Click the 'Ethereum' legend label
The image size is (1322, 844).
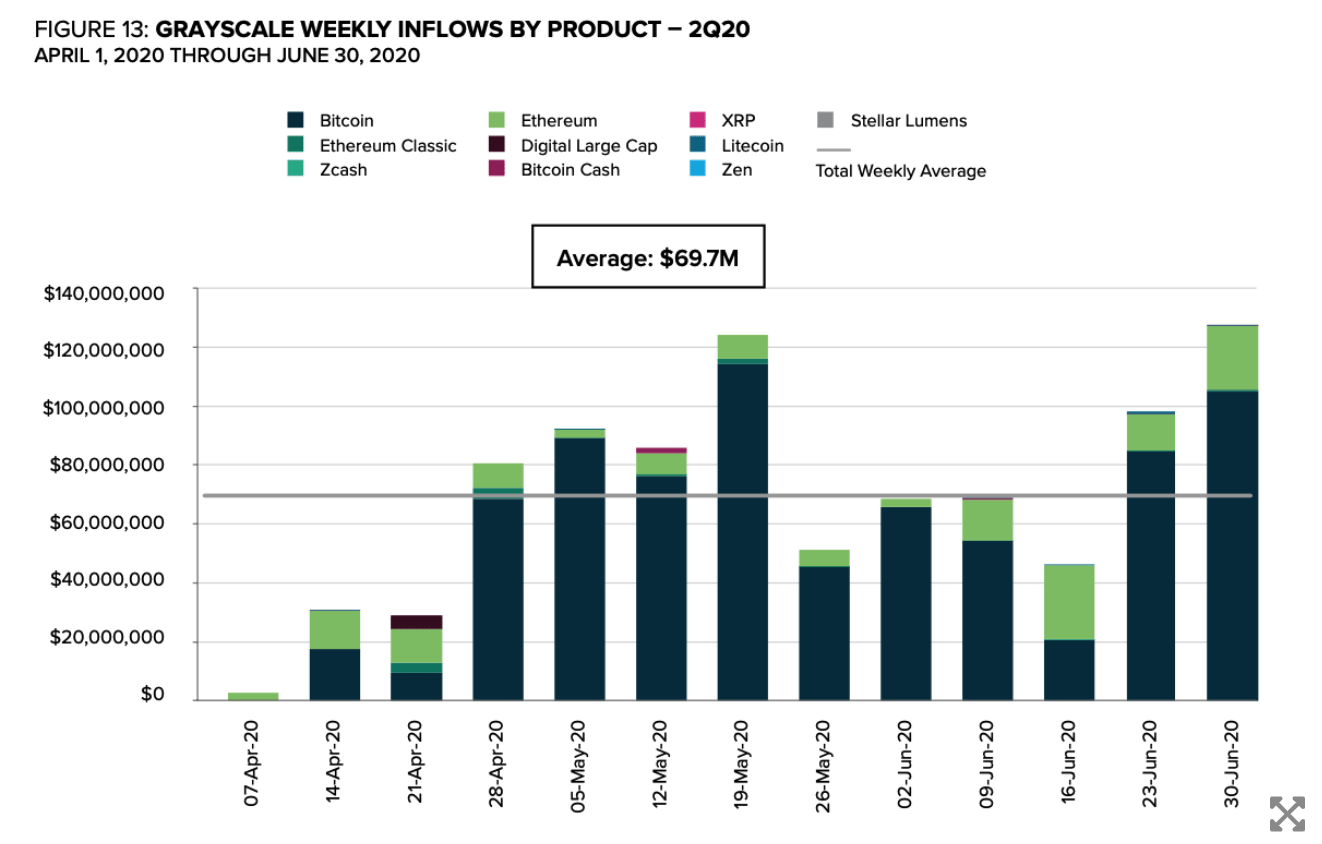tap(559, 121)
